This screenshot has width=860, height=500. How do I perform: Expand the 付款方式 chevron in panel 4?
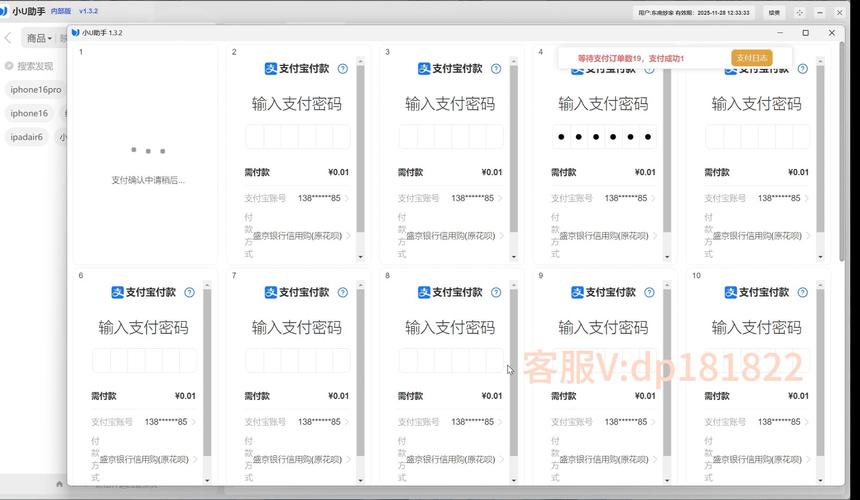(655, 236)
